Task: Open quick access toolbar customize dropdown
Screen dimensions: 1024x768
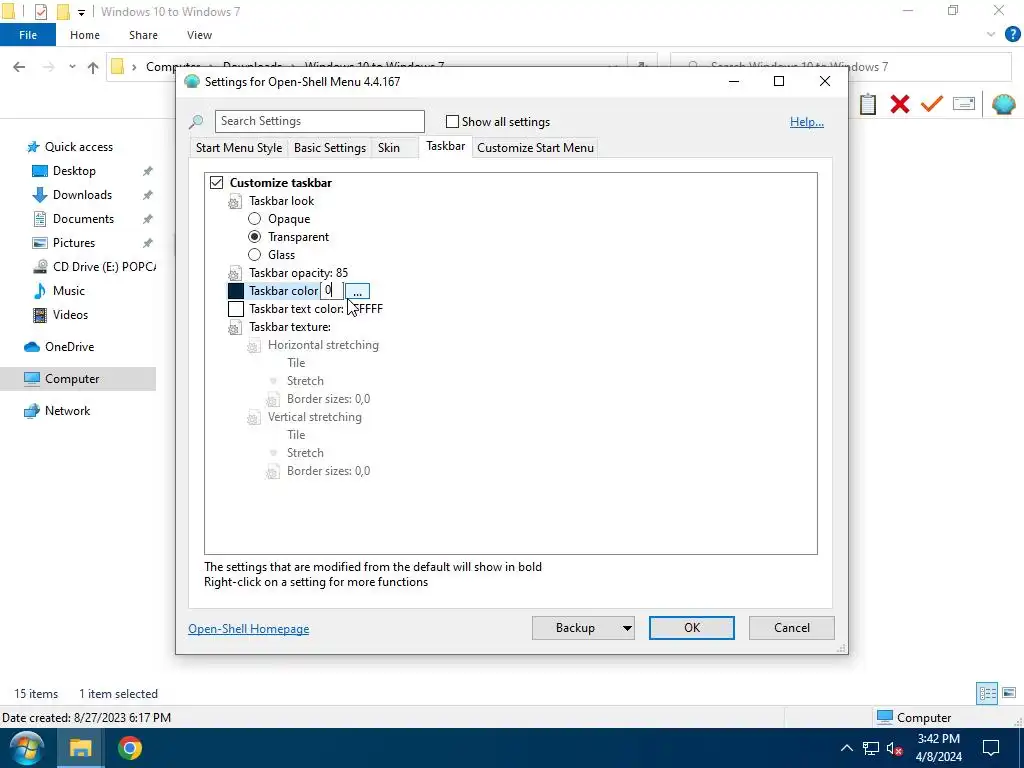Action: pyautogui.click(x=81, y=12)
